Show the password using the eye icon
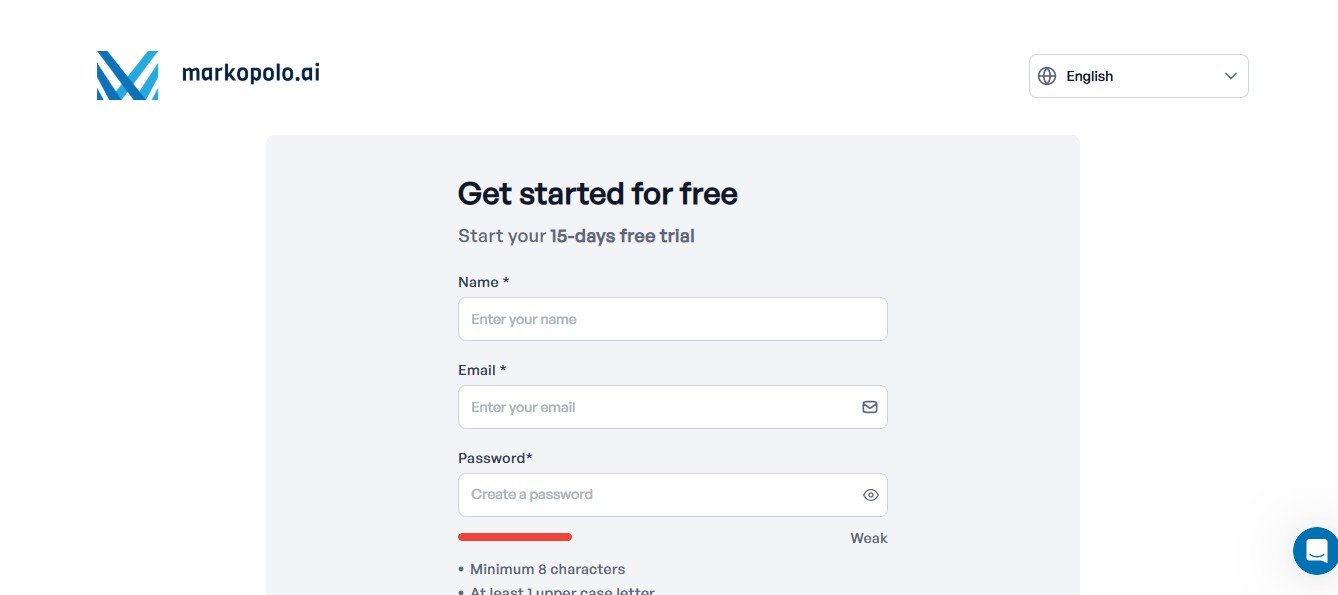Image resolution: width=1338 pixels, height=595 pixels. (x=870, y=495)
